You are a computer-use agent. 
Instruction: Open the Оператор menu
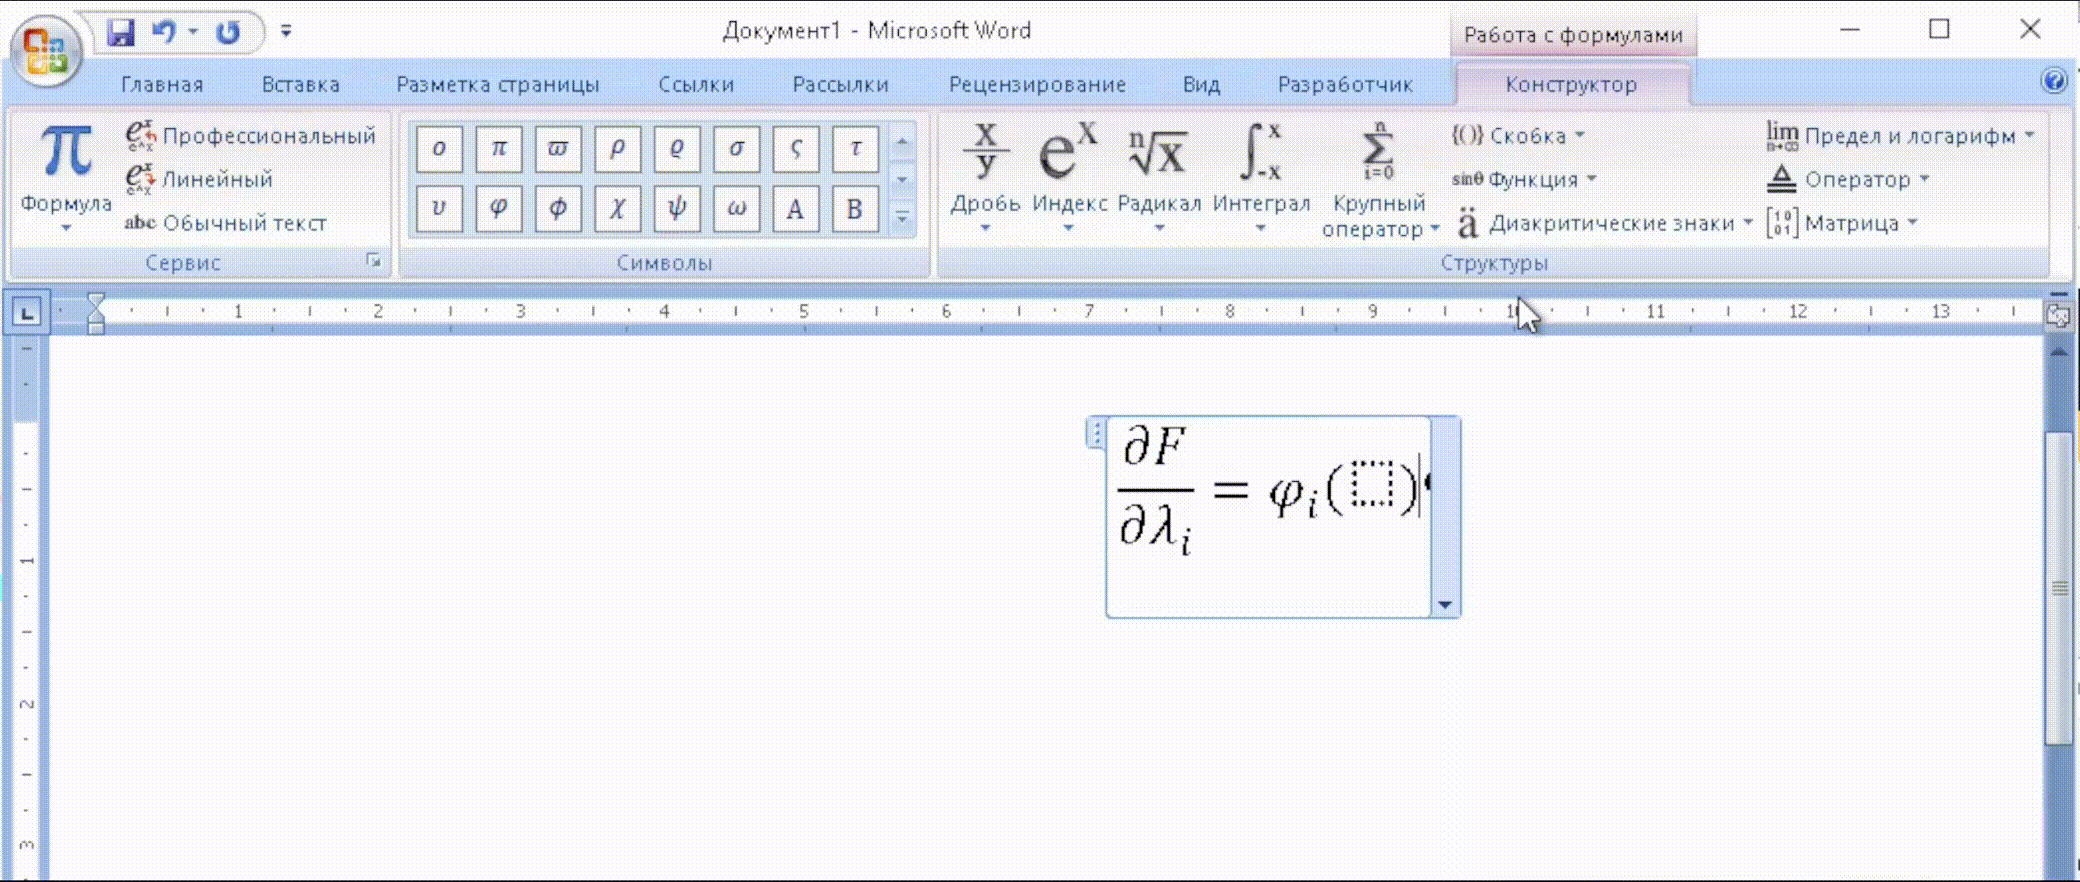(x=1848, y=179)
